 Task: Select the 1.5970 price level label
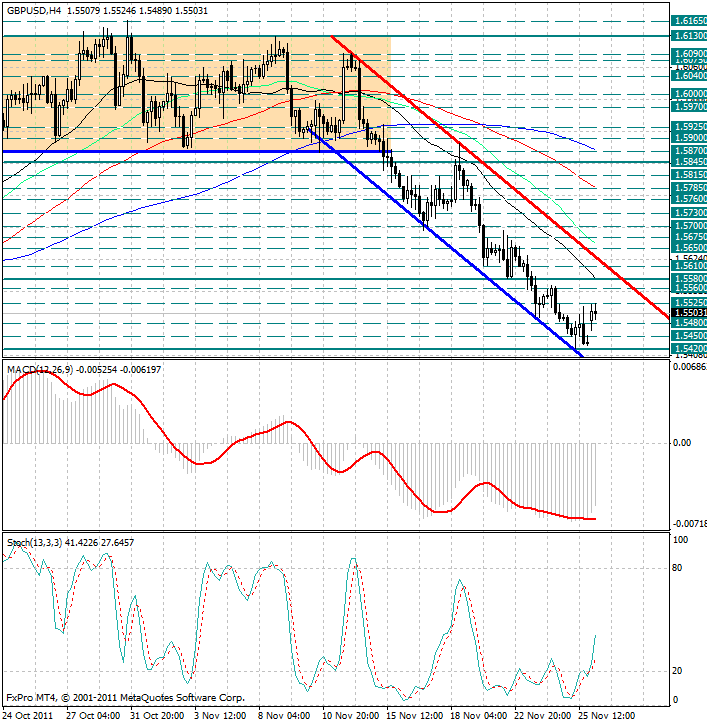689,107
